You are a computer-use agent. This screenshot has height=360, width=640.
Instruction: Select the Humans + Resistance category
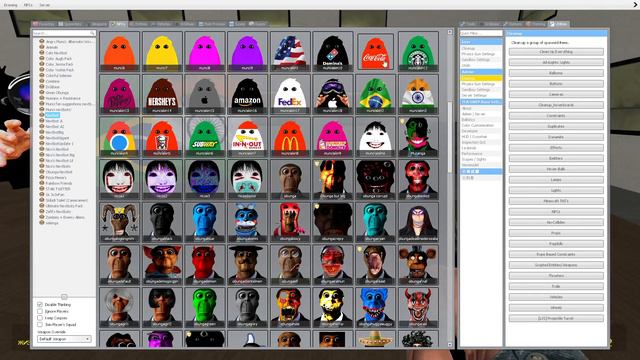pos(63,98)
